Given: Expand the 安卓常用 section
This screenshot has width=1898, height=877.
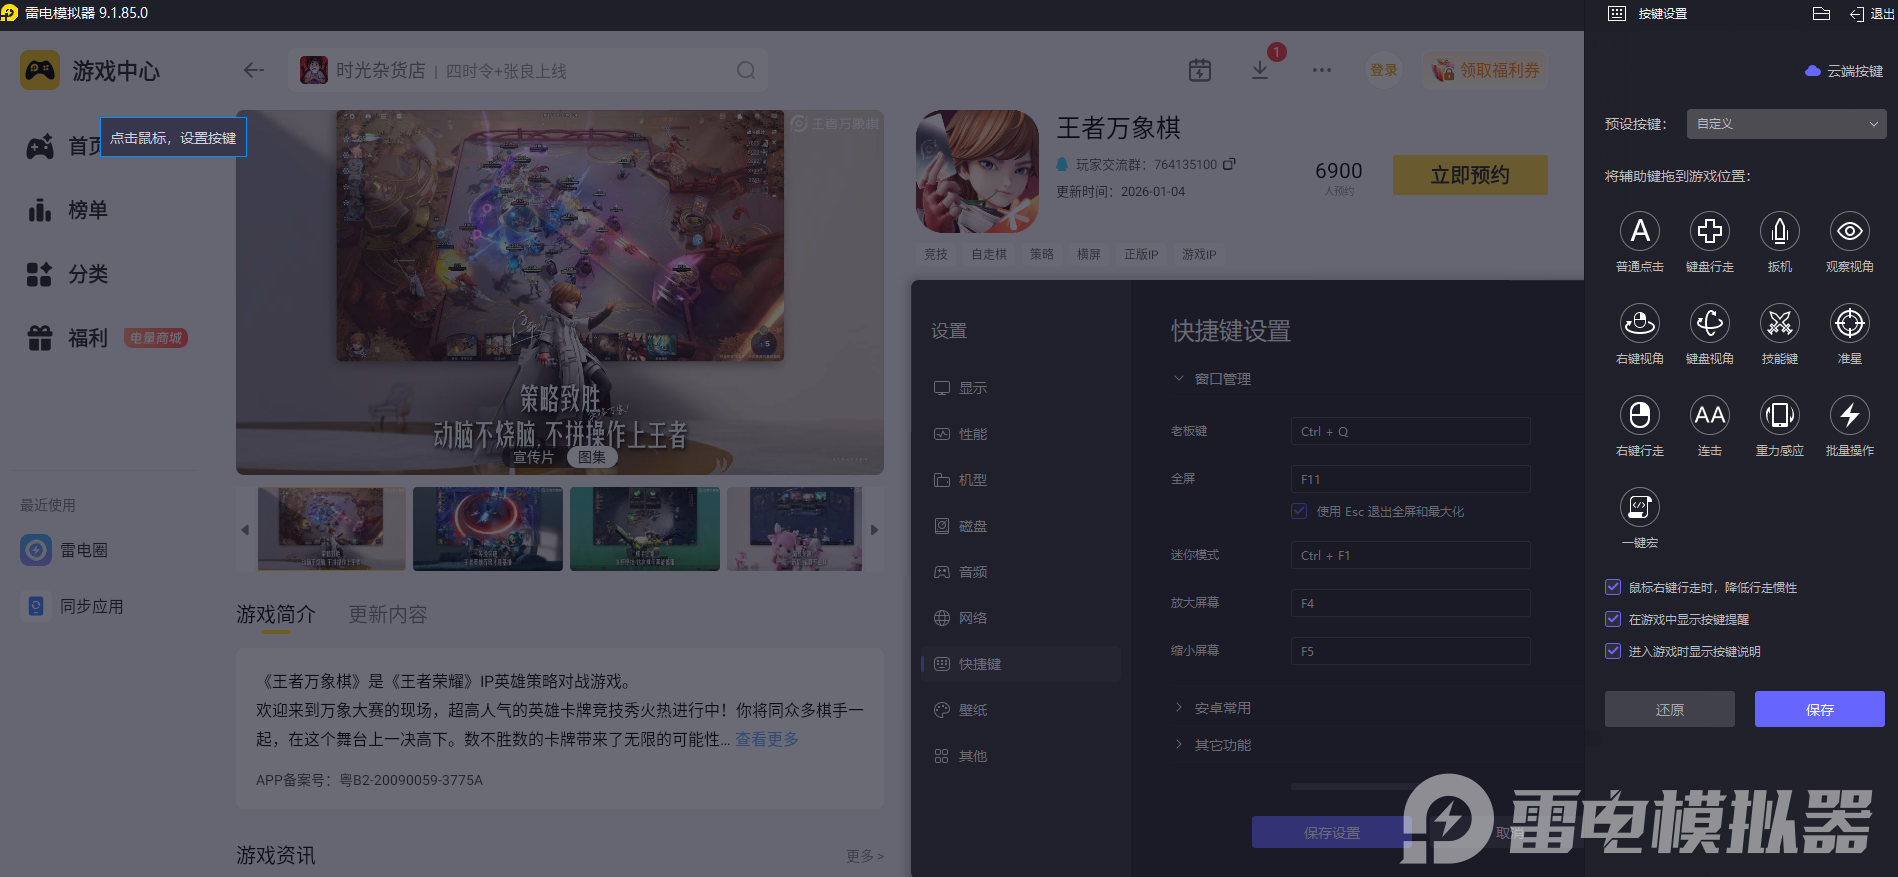Looking at the screenshot, I should coord(1221,708).
